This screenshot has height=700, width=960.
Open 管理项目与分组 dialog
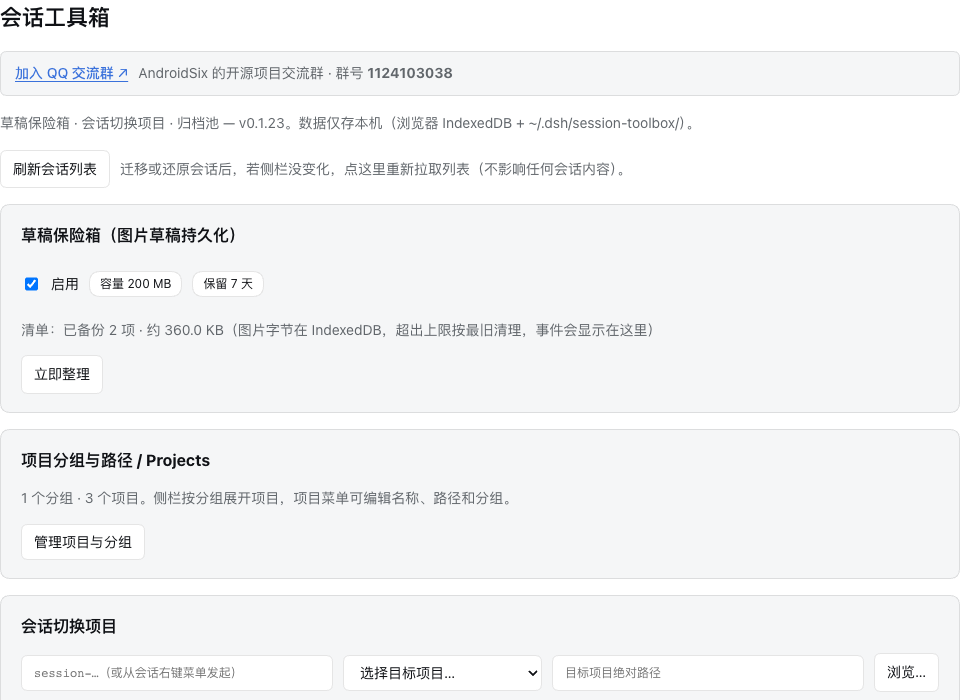(x=83, y=542)
